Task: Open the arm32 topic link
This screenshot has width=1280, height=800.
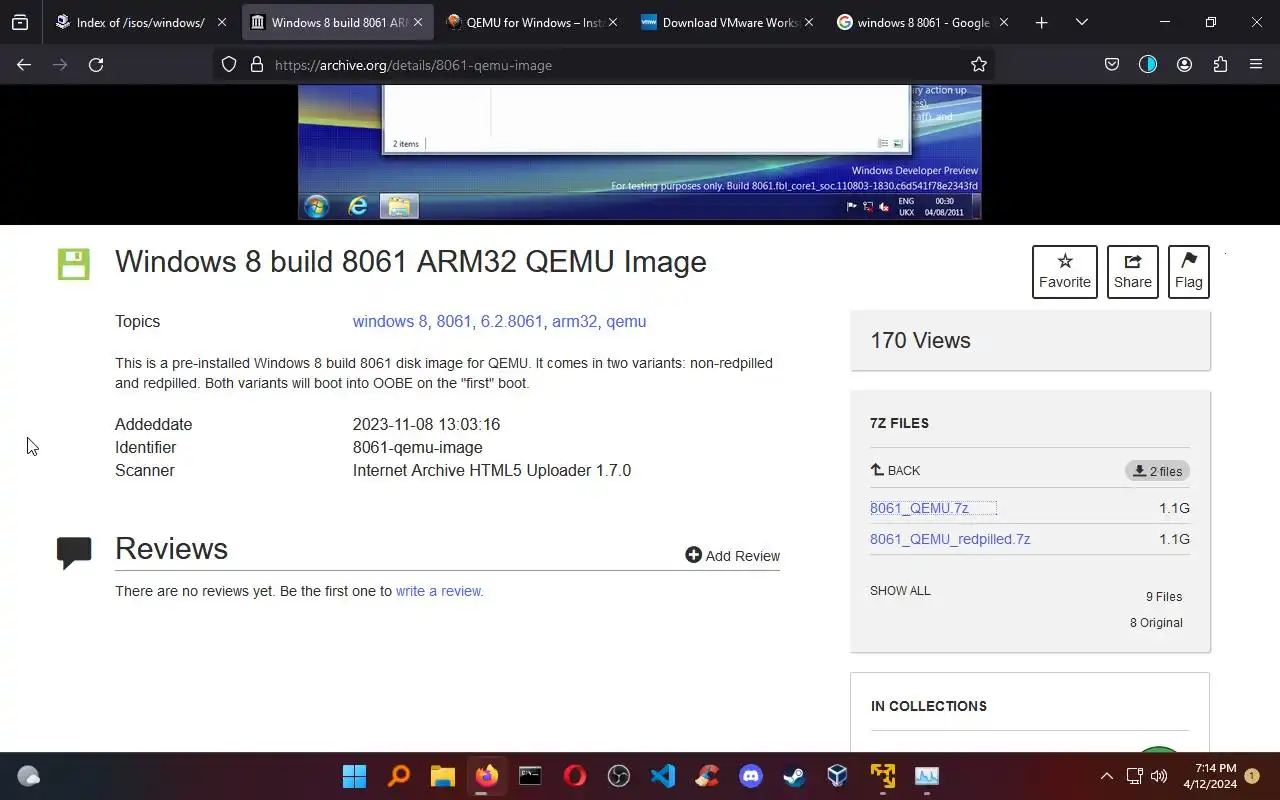Action: [575, 322]
